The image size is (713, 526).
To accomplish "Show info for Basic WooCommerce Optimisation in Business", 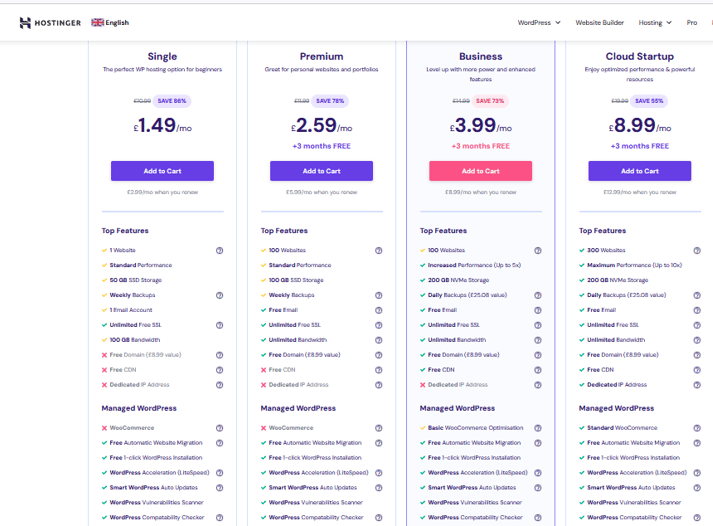I will coord(538,428).
